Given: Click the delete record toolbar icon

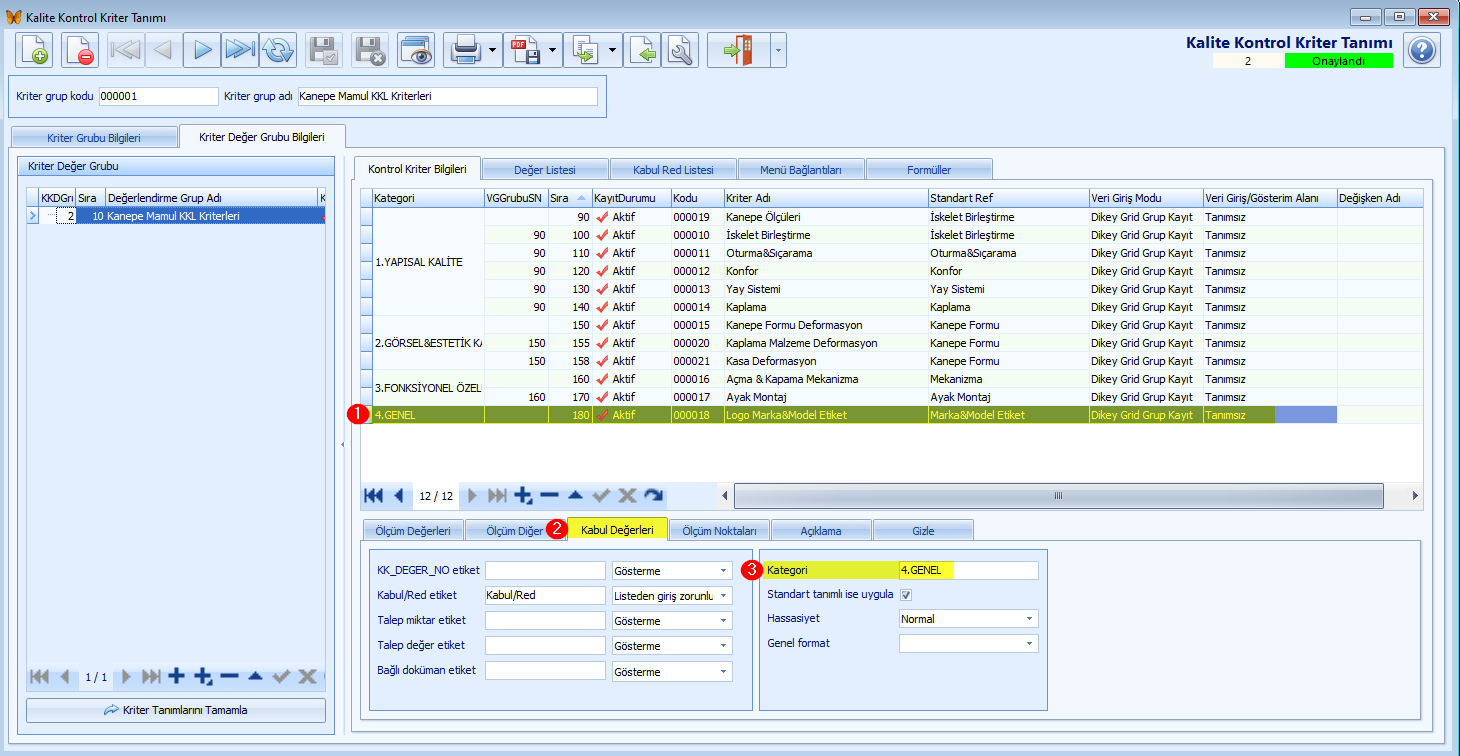Looking at the screenshot, I should 80,50.
